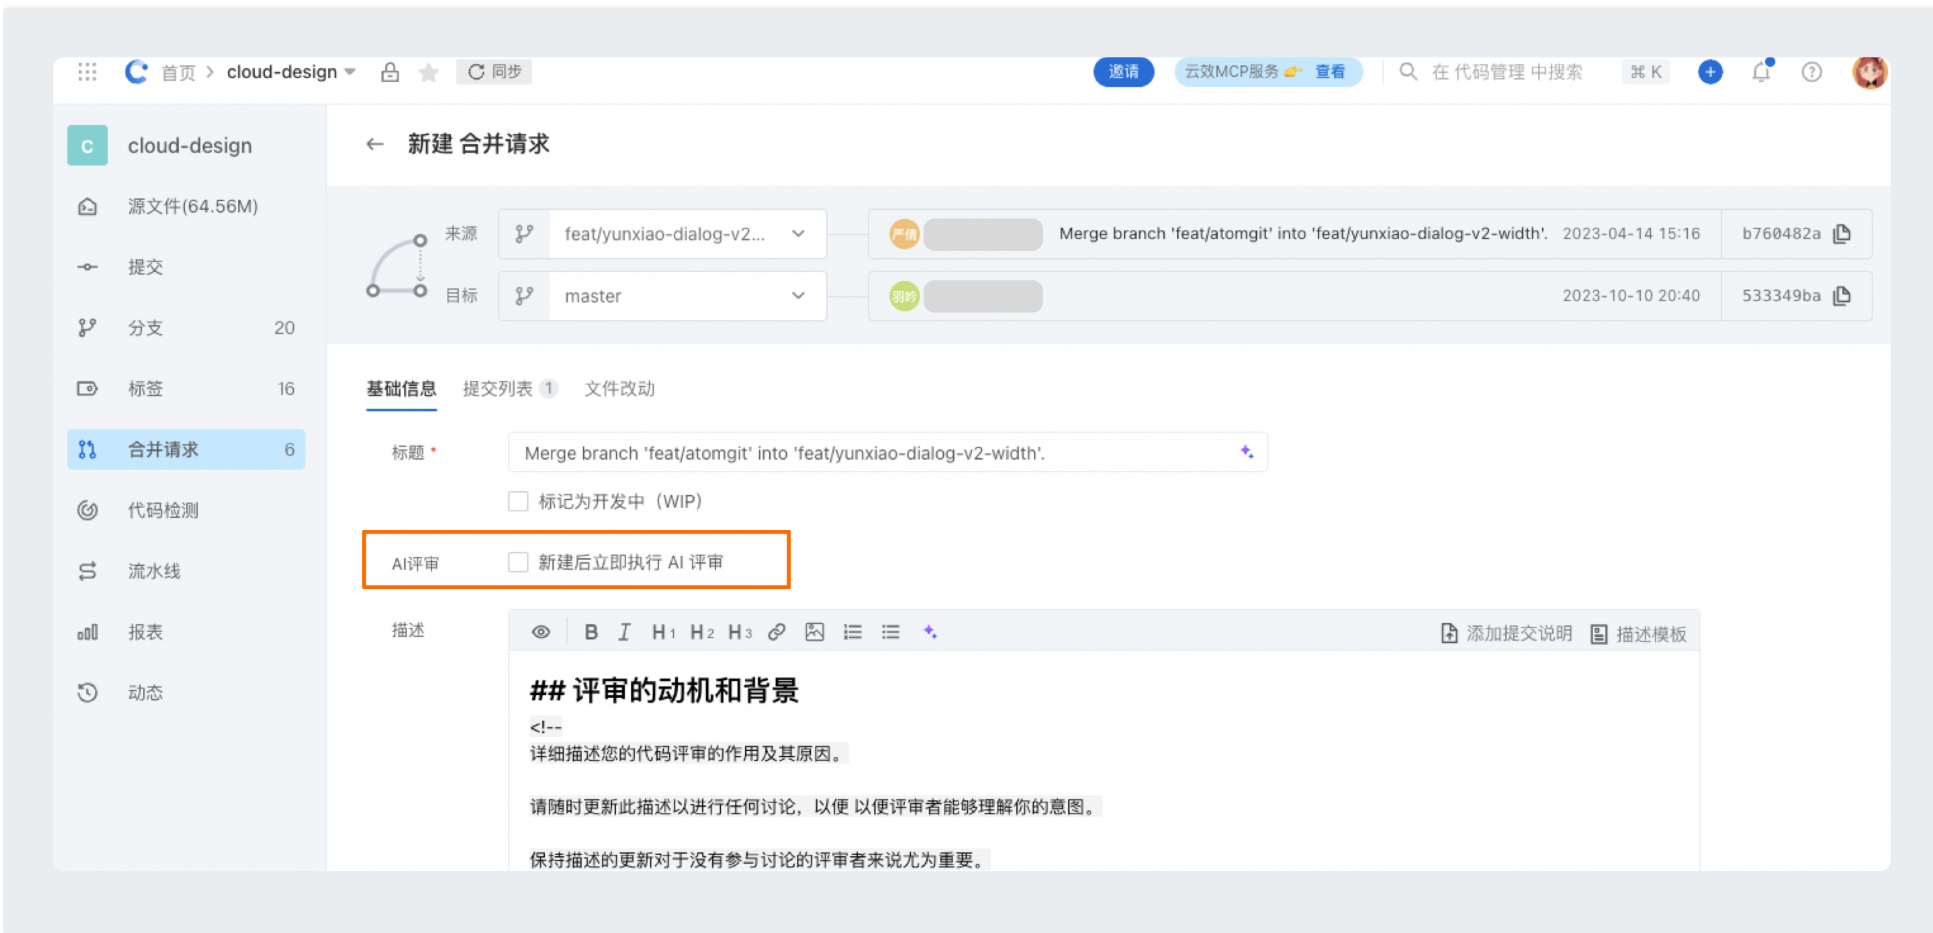
Task: Star the cloud-design repository
Action: [429, 71]
